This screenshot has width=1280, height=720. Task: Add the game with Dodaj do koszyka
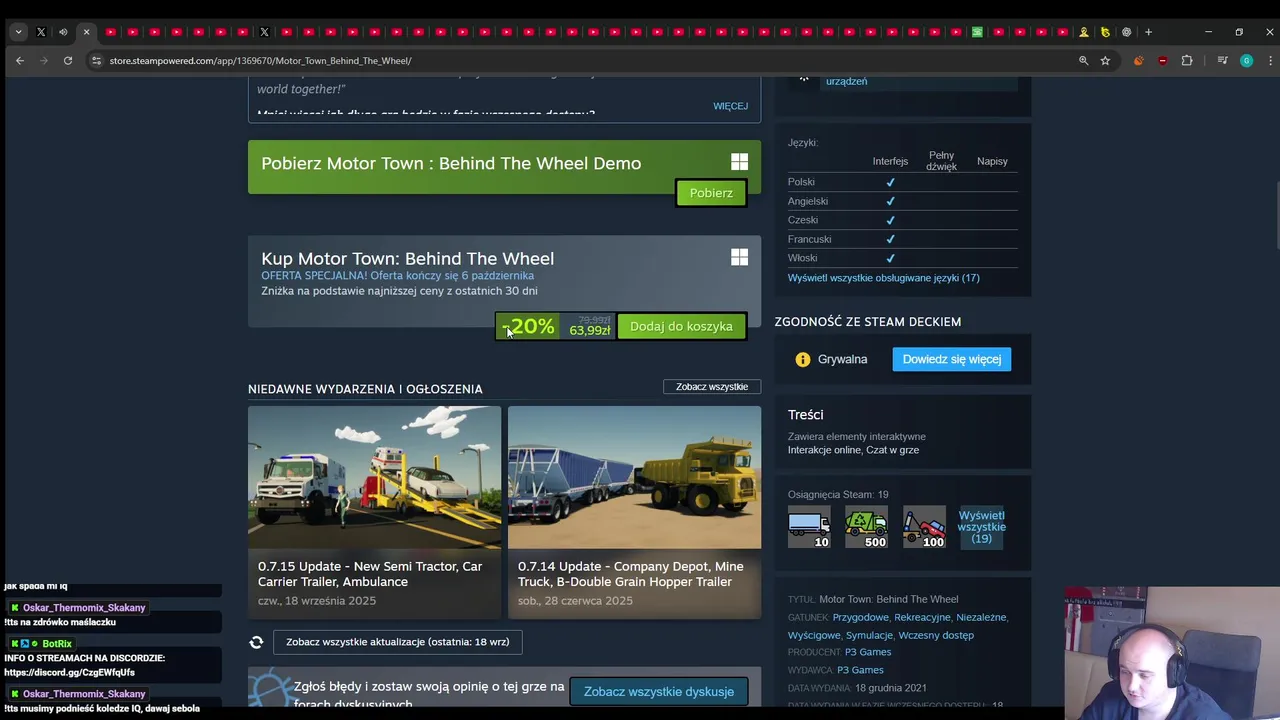[x=681, y=326]
